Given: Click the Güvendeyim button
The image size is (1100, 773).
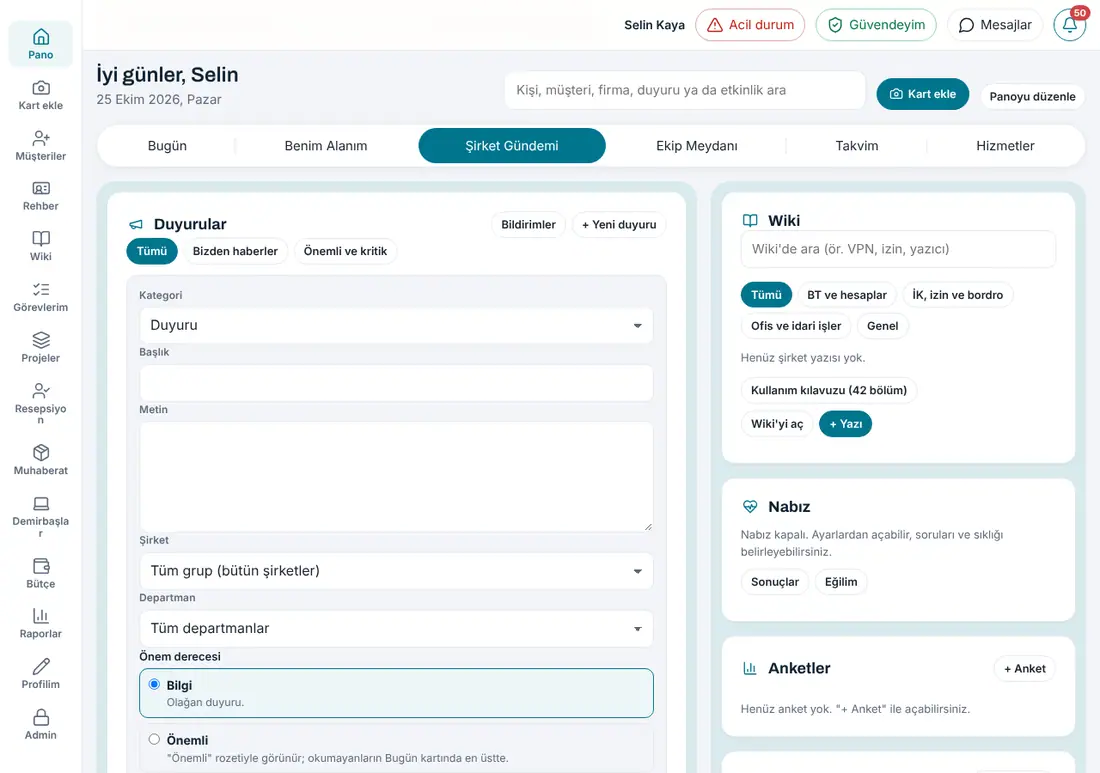Looking at the screenshot, I should [x=876, y=25].
